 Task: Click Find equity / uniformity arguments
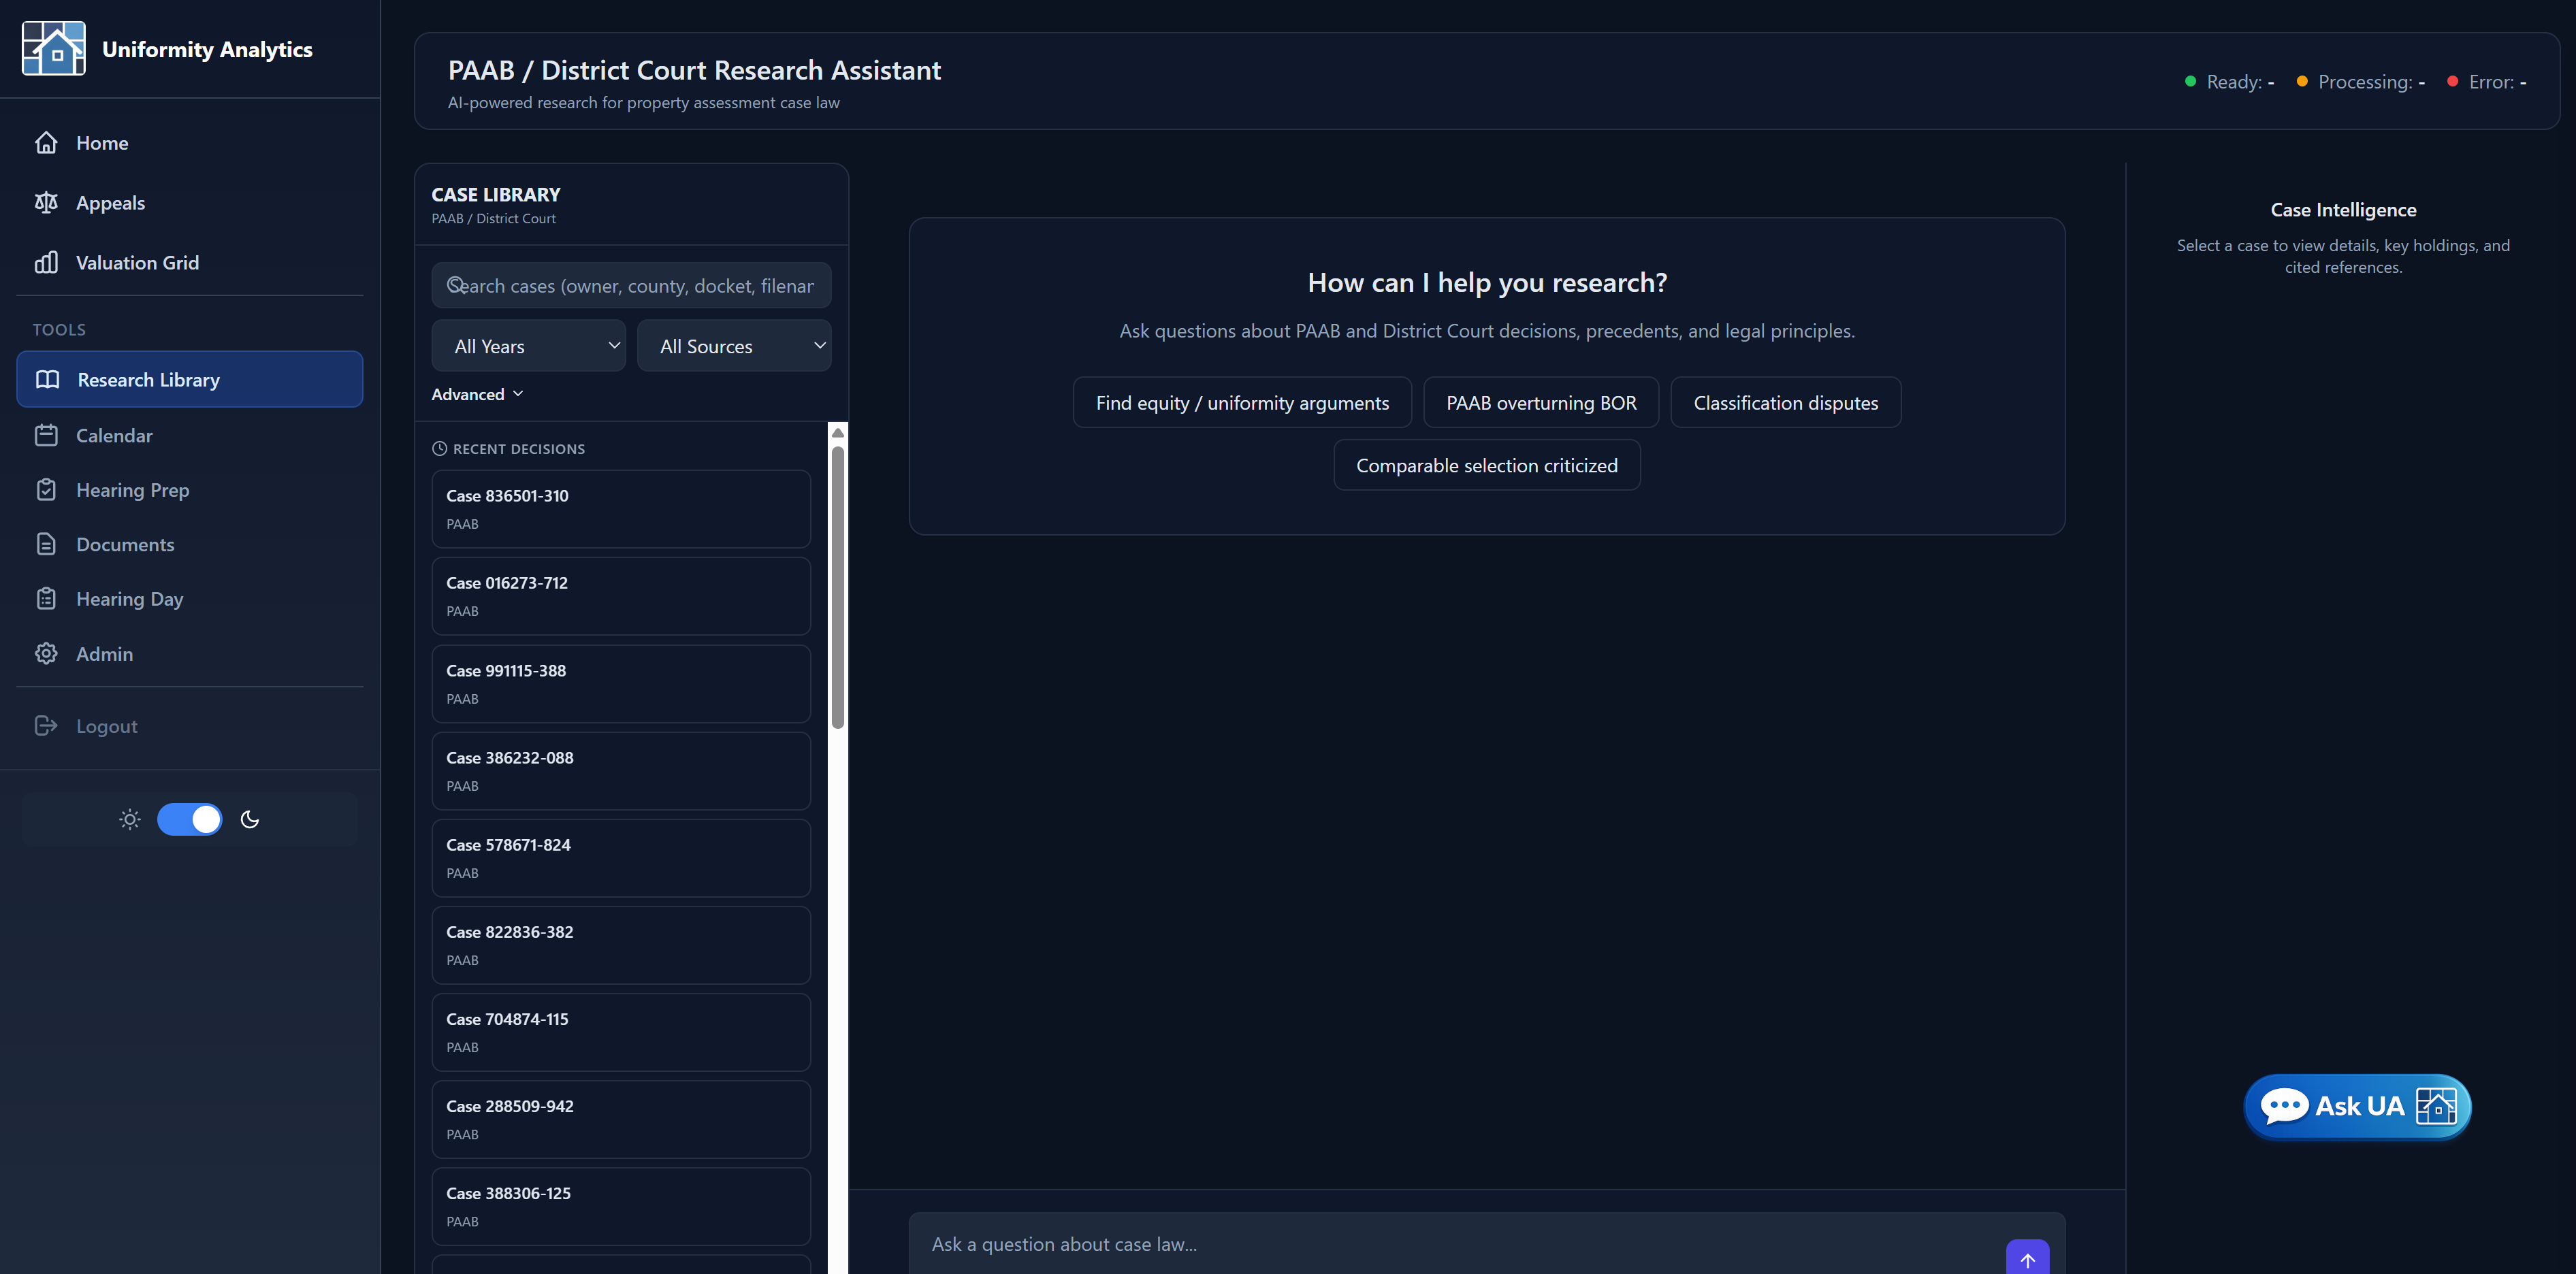click(x=1241, y=403)
